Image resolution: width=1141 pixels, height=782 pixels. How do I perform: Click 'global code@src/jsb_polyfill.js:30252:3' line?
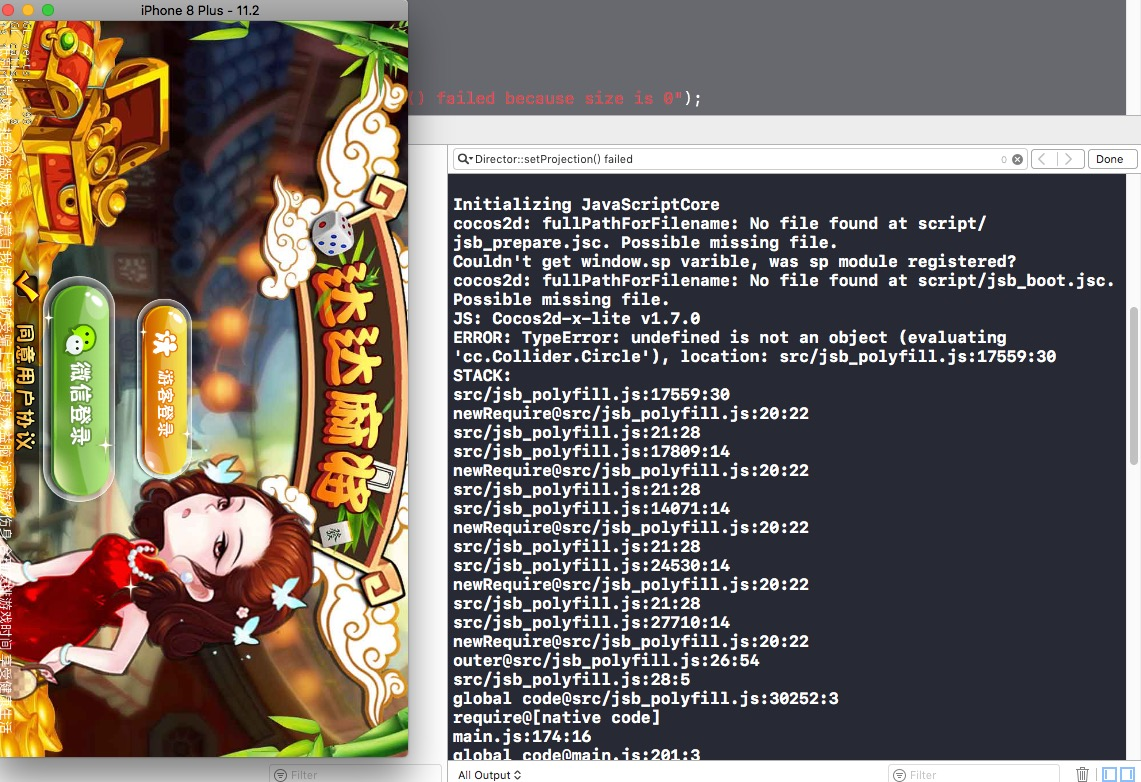645,698
